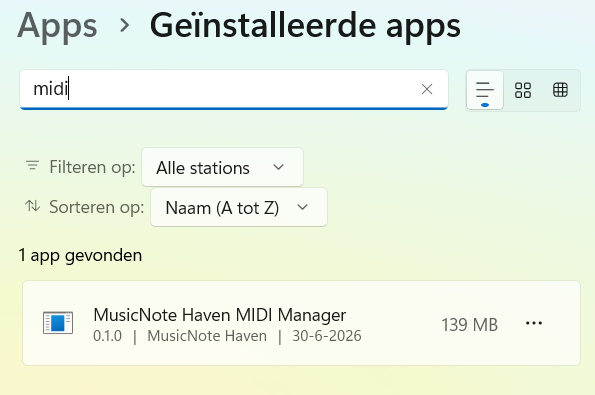Switch to table view layout
The image size is (595, 395).
click(x=560, y=90)
